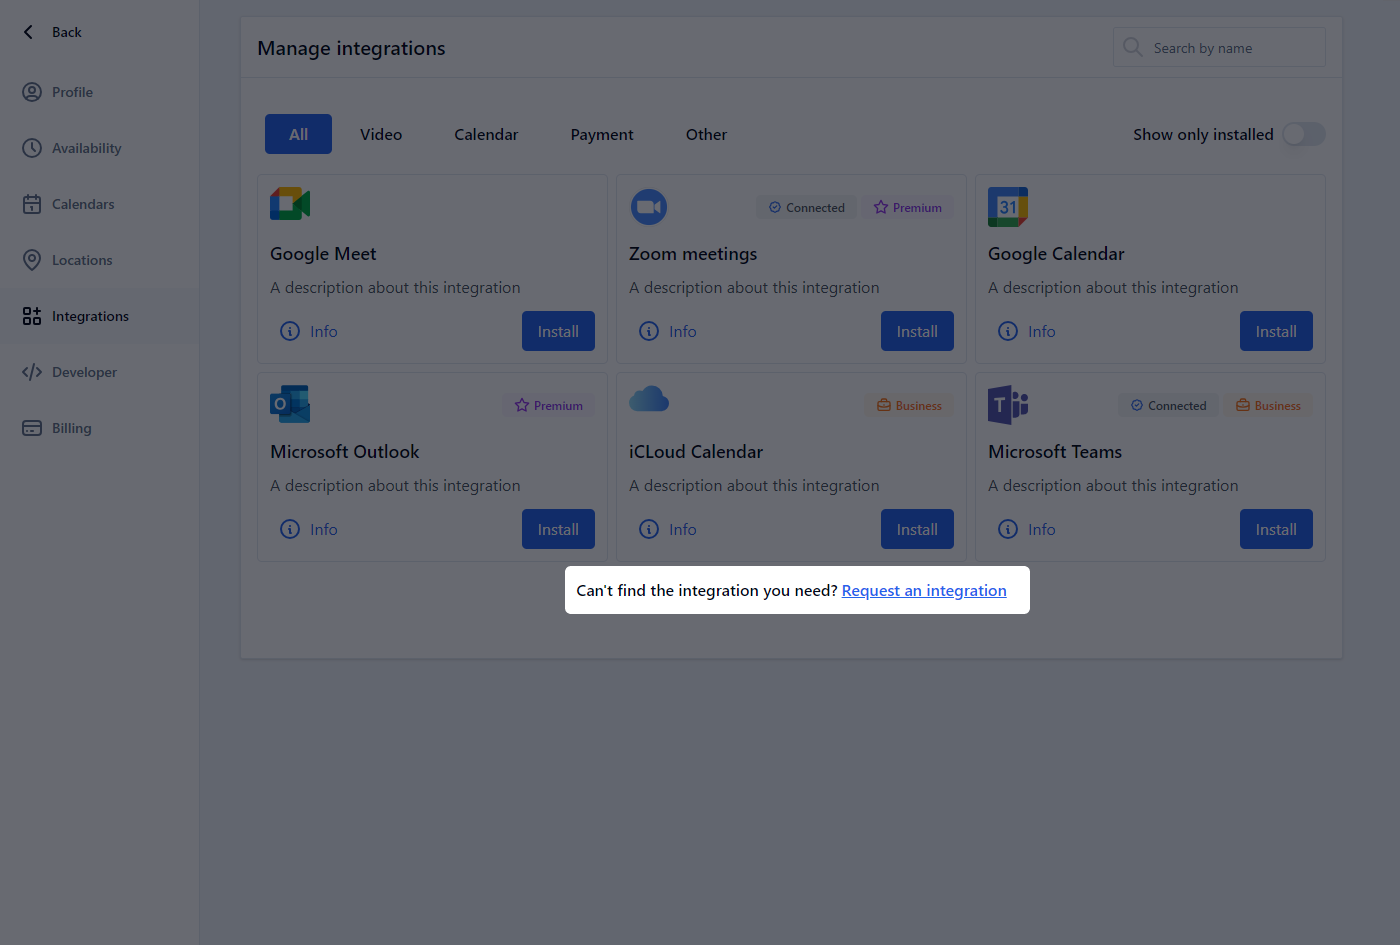Click the Info icon on Google Meet card

coord(290,331)
